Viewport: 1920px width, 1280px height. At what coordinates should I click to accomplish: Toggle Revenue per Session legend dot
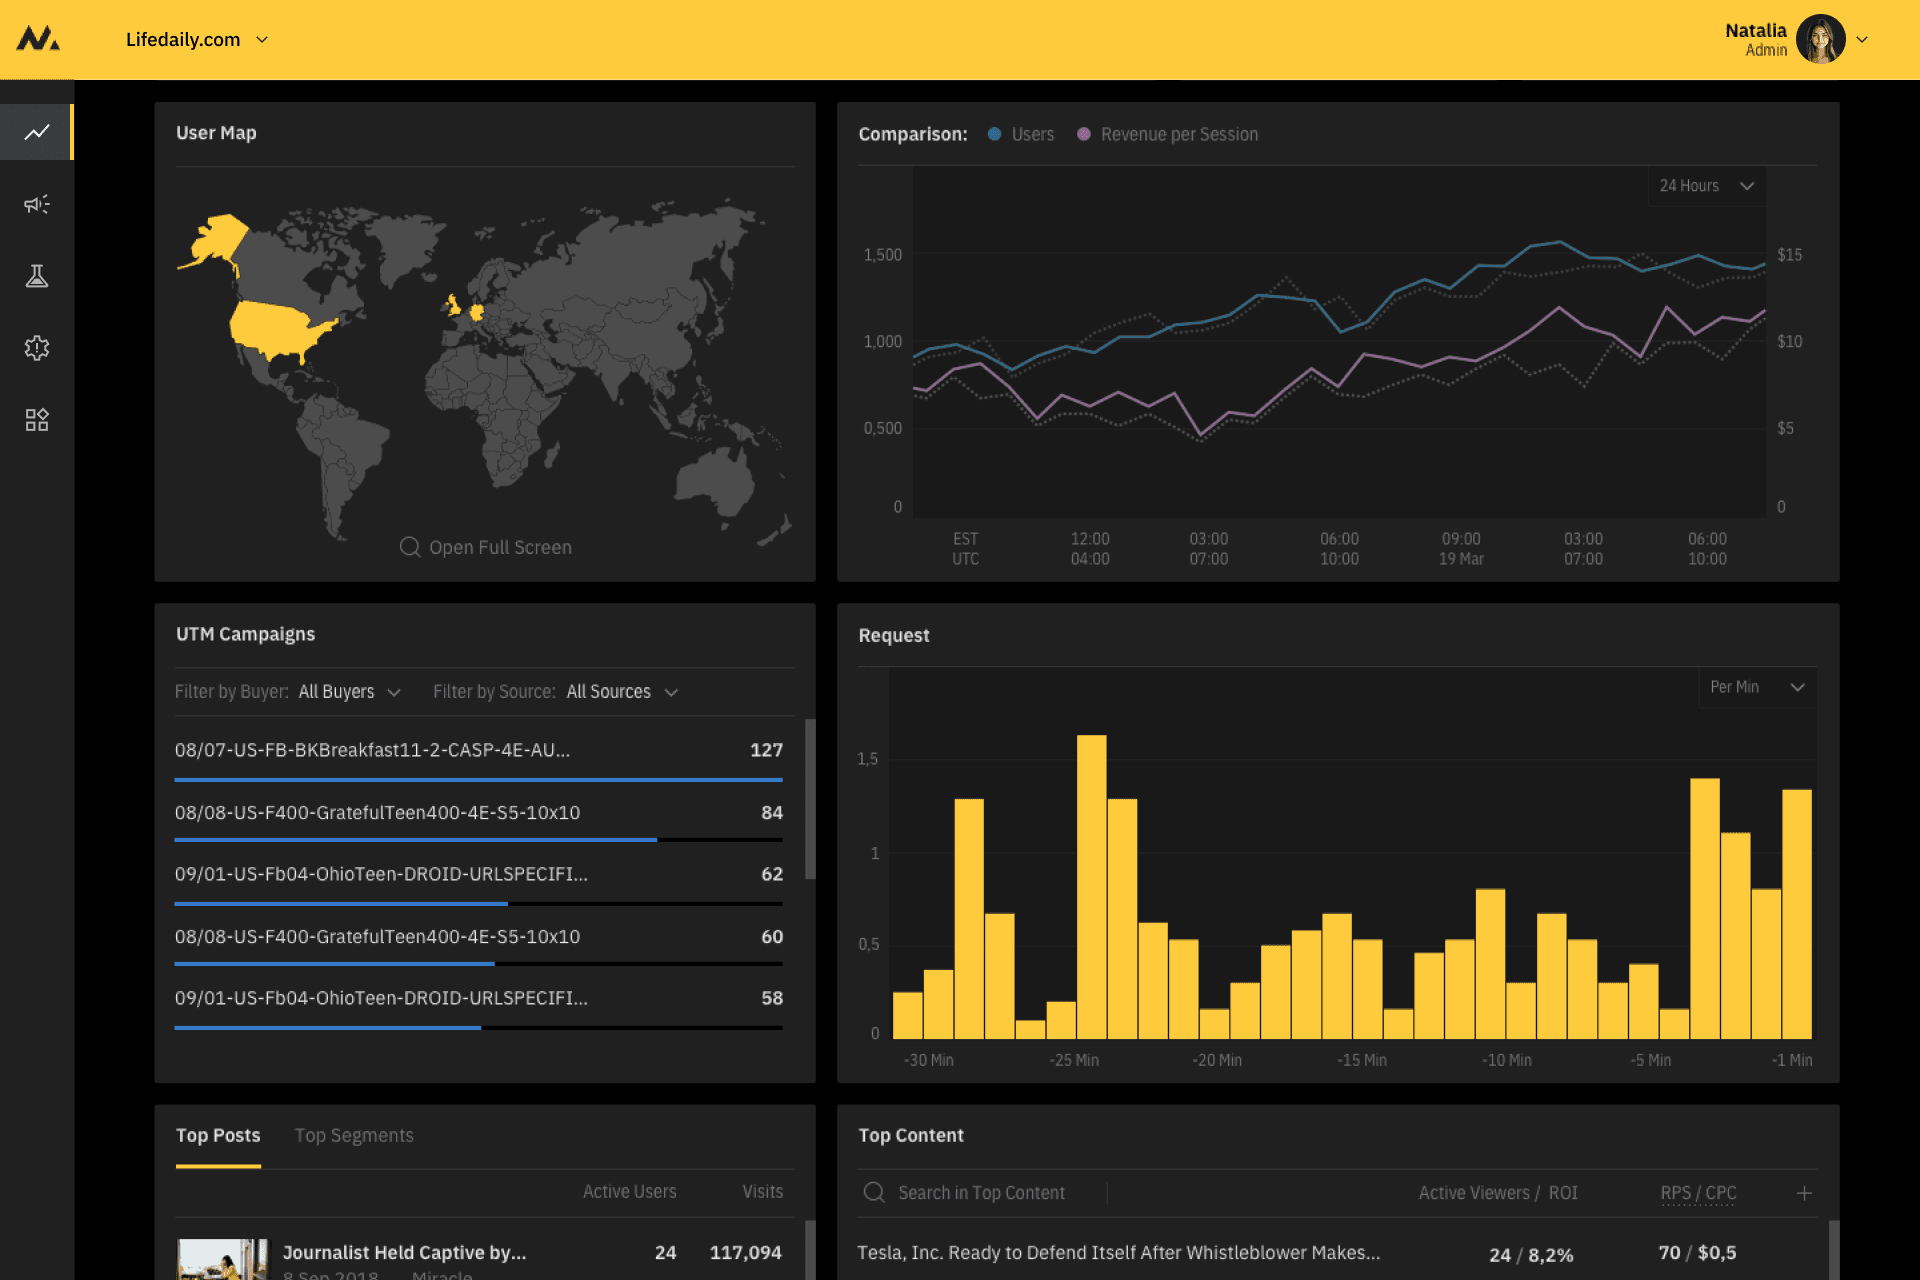[x=1084, y=134]
